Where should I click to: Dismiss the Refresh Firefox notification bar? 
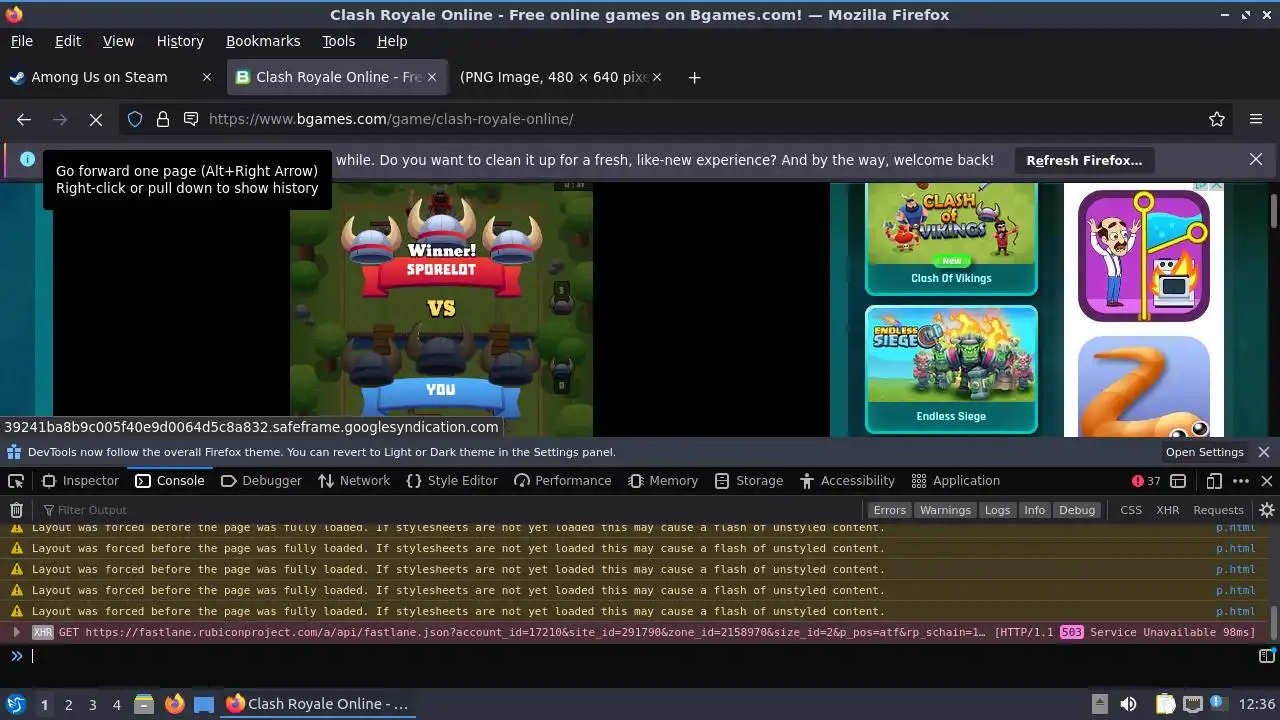coord(1256,160)
